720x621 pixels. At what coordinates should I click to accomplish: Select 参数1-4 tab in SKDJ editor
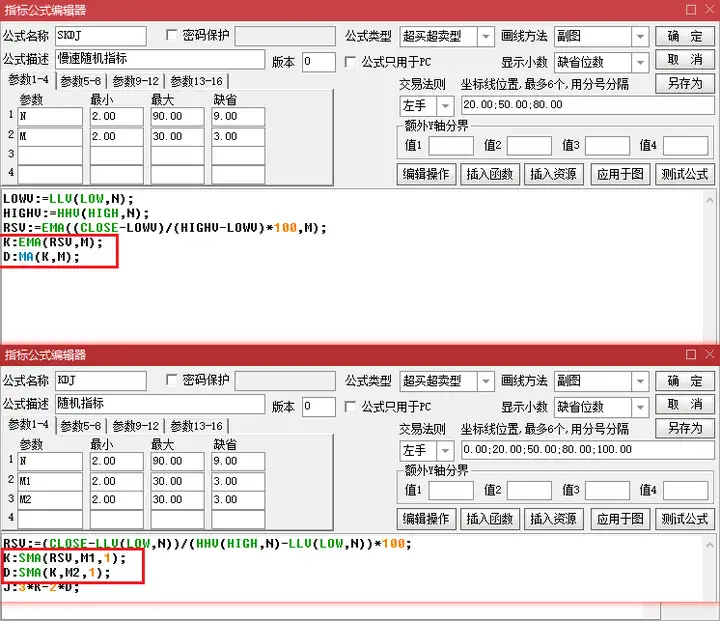coord(28,80)
